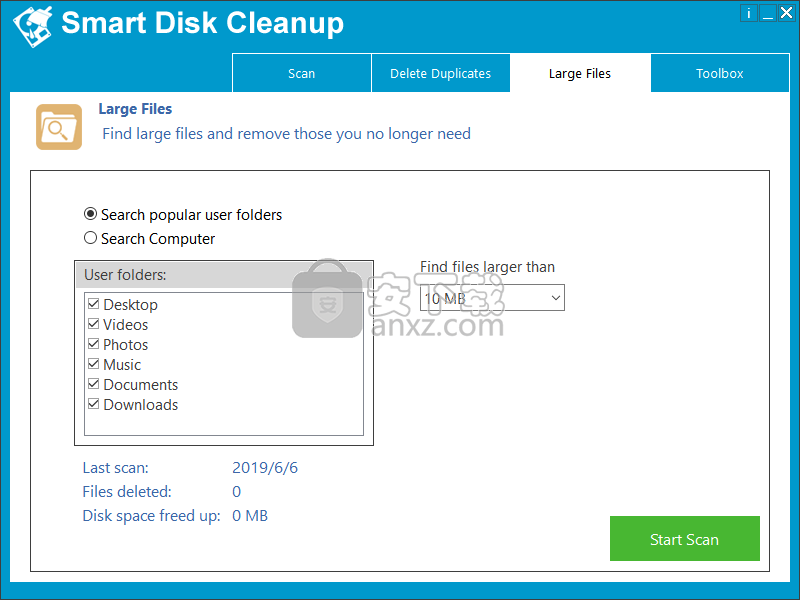This screenshot has width=800, height=600.
Task: Click the User folders list header
Action: click(224, 275)
